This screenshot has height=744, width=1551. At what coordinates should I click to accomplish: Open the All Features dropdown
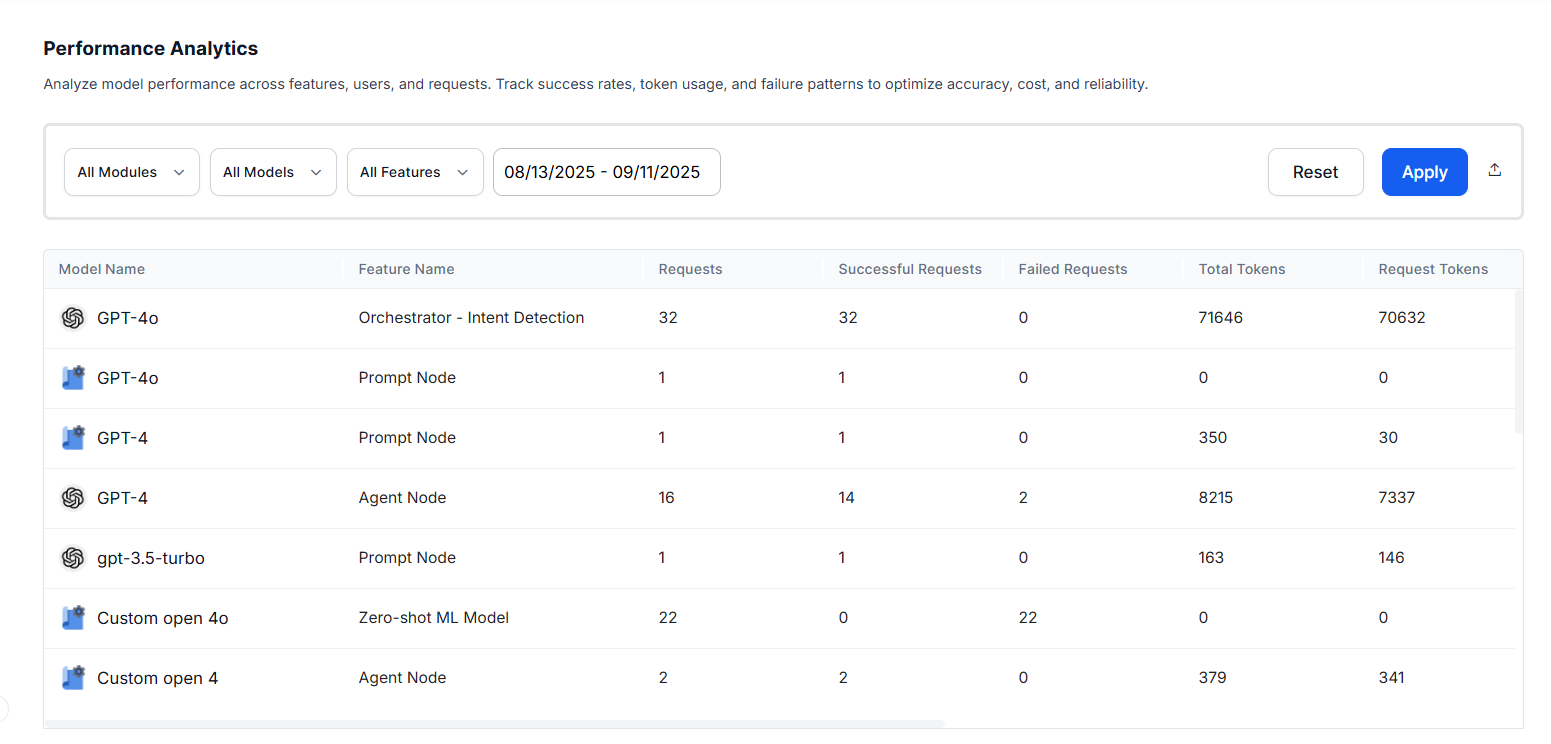pyautogui.click(x=414, y=171)
